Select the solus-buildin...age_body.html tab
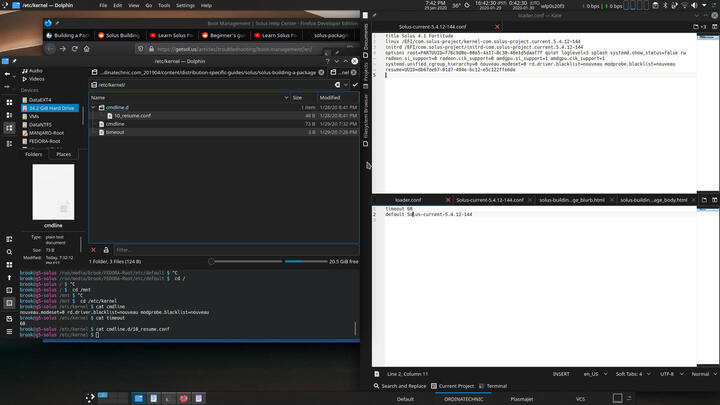Image resolution: width=720 pixels, height=405 pixels. pyautogui.click(x=653, y=200)
